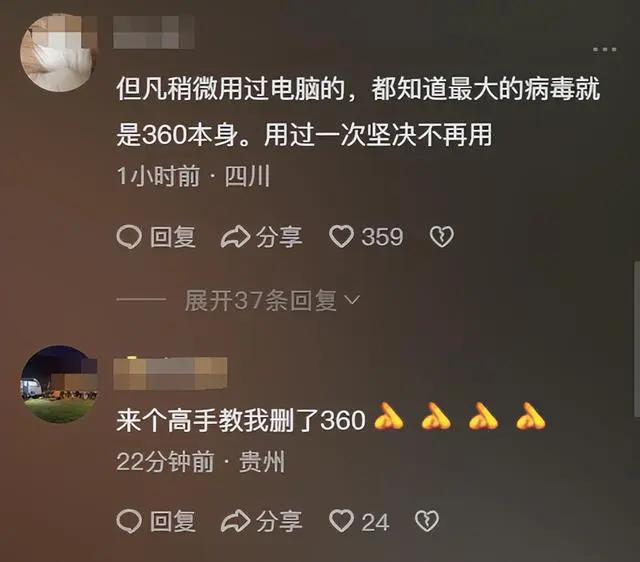Screen dimensions: 640x562
Task: Like the comment with 24 likes
Action: tap(341, 521)
